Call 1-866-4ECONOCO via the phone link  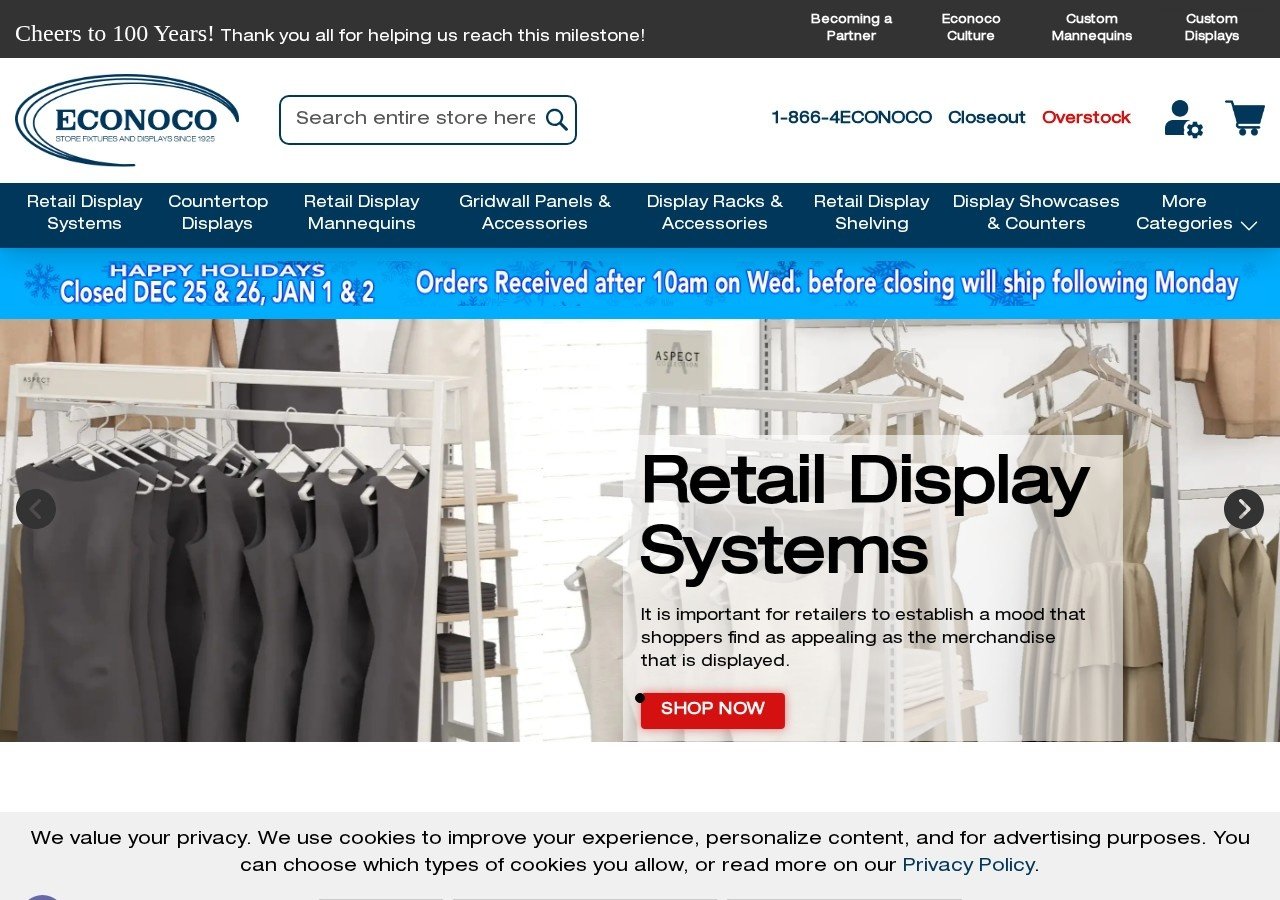click(x=851, y=117)
